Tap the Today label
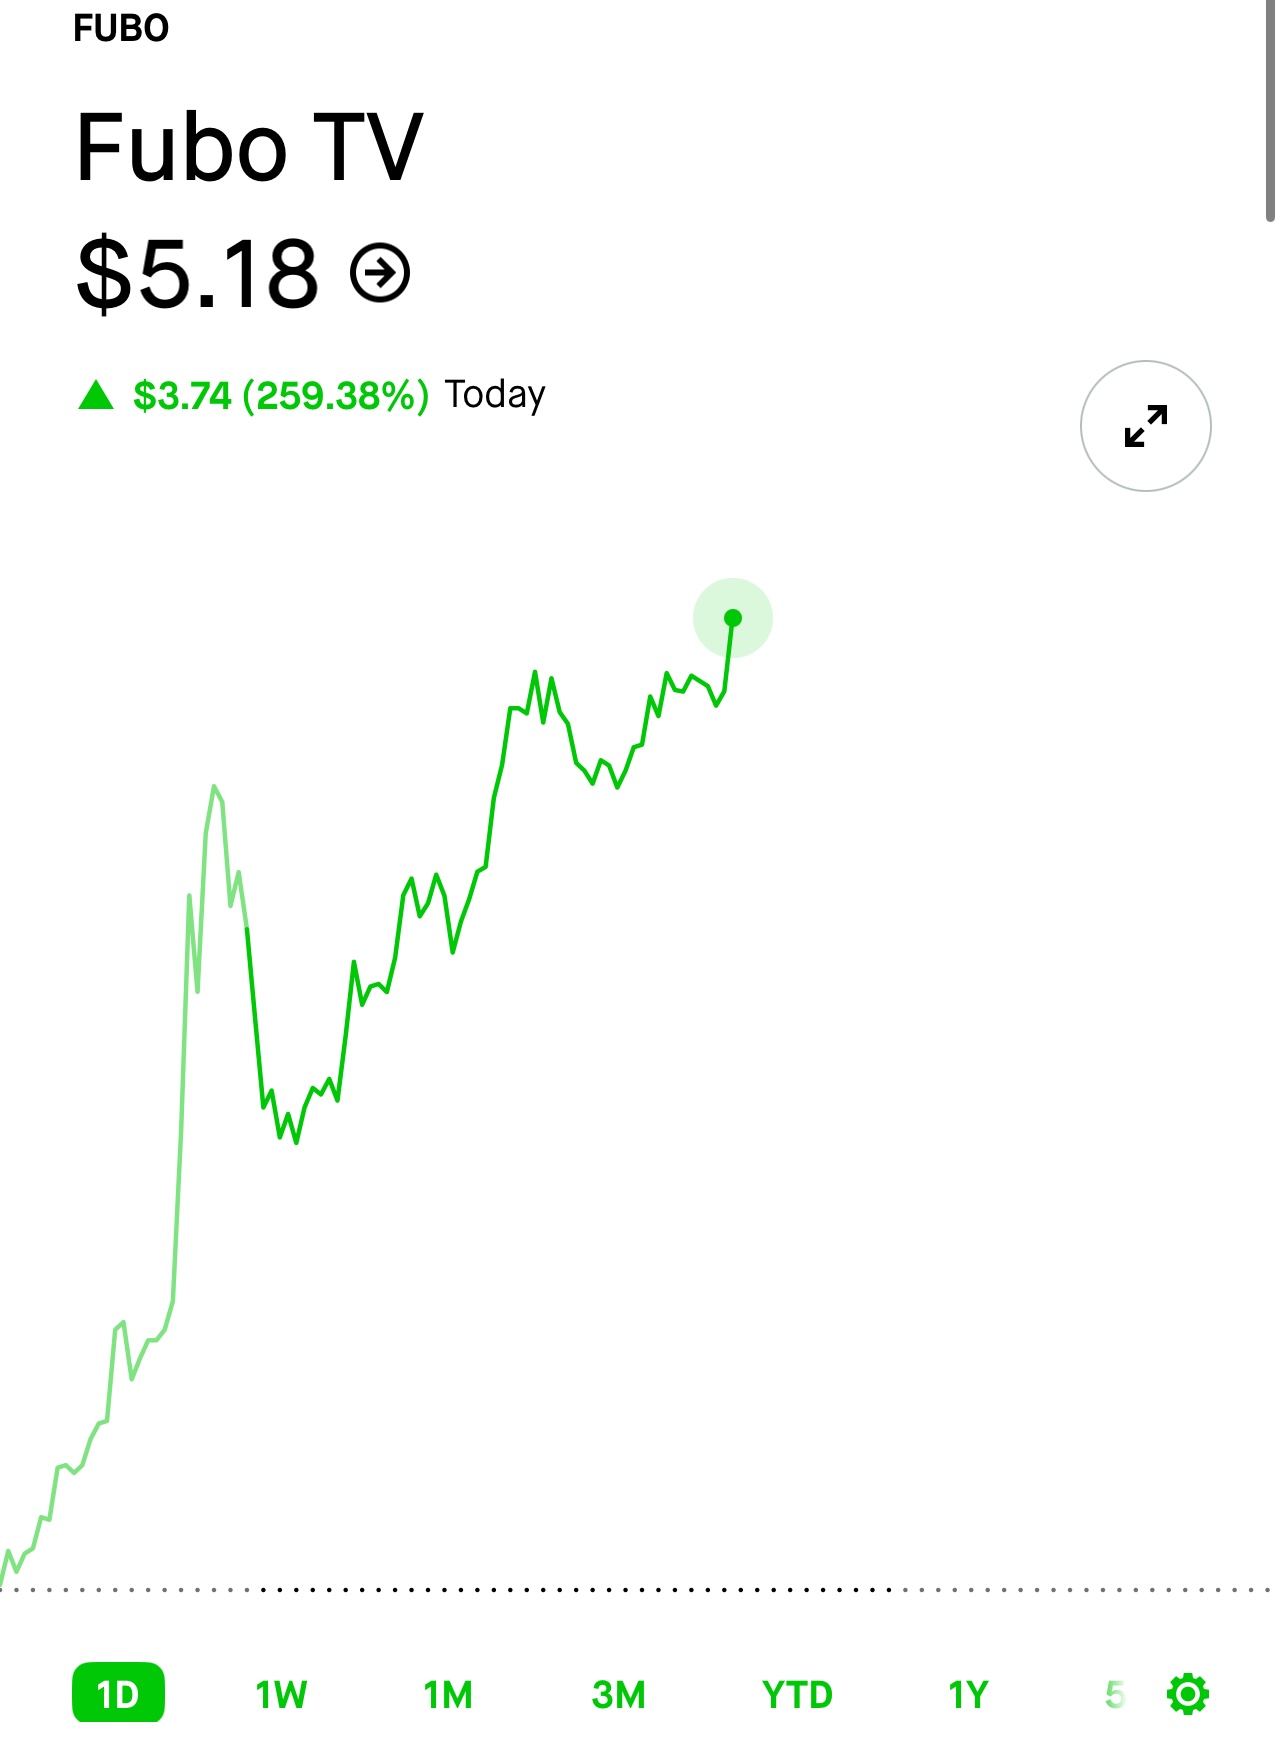This screenshot has width=1284, height=1741. 495,395
